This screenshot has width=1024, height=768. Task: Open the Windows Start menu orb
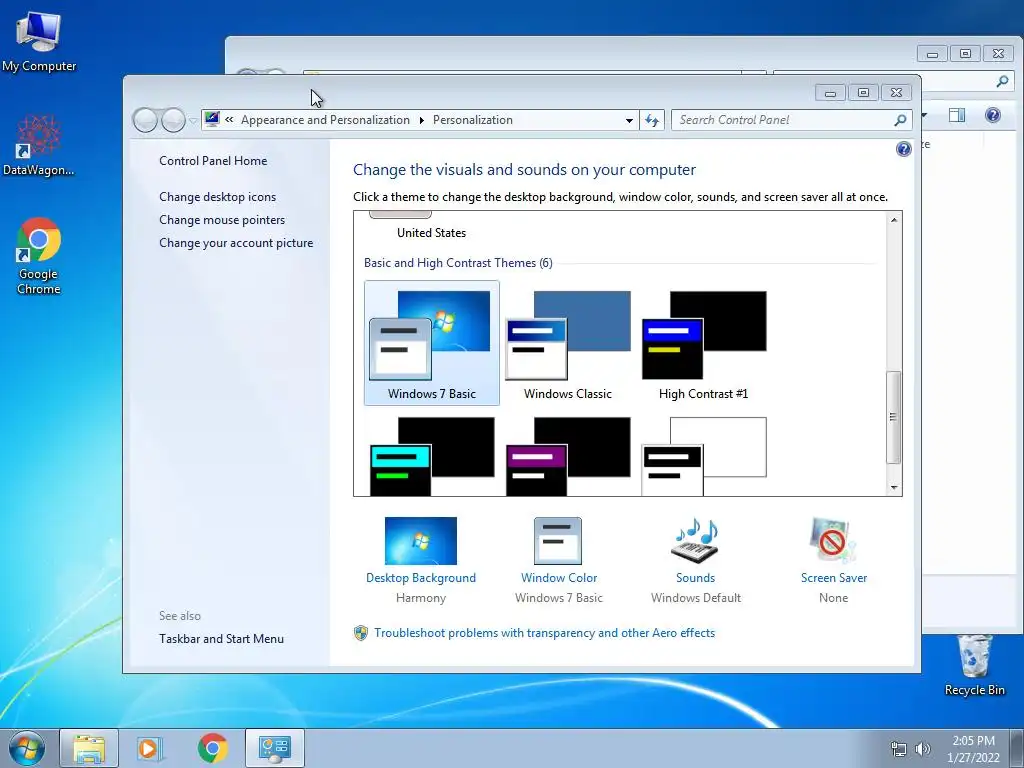click(26, 748)
